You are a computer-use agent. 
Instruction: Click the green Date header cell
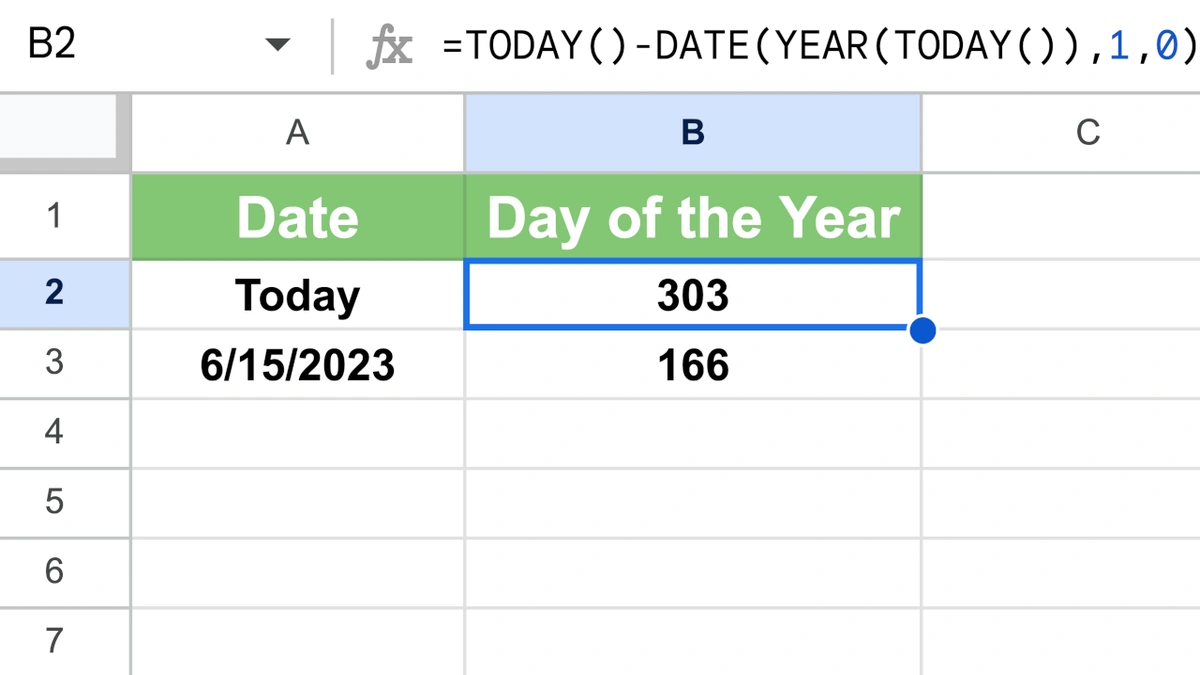pos(297,217)
